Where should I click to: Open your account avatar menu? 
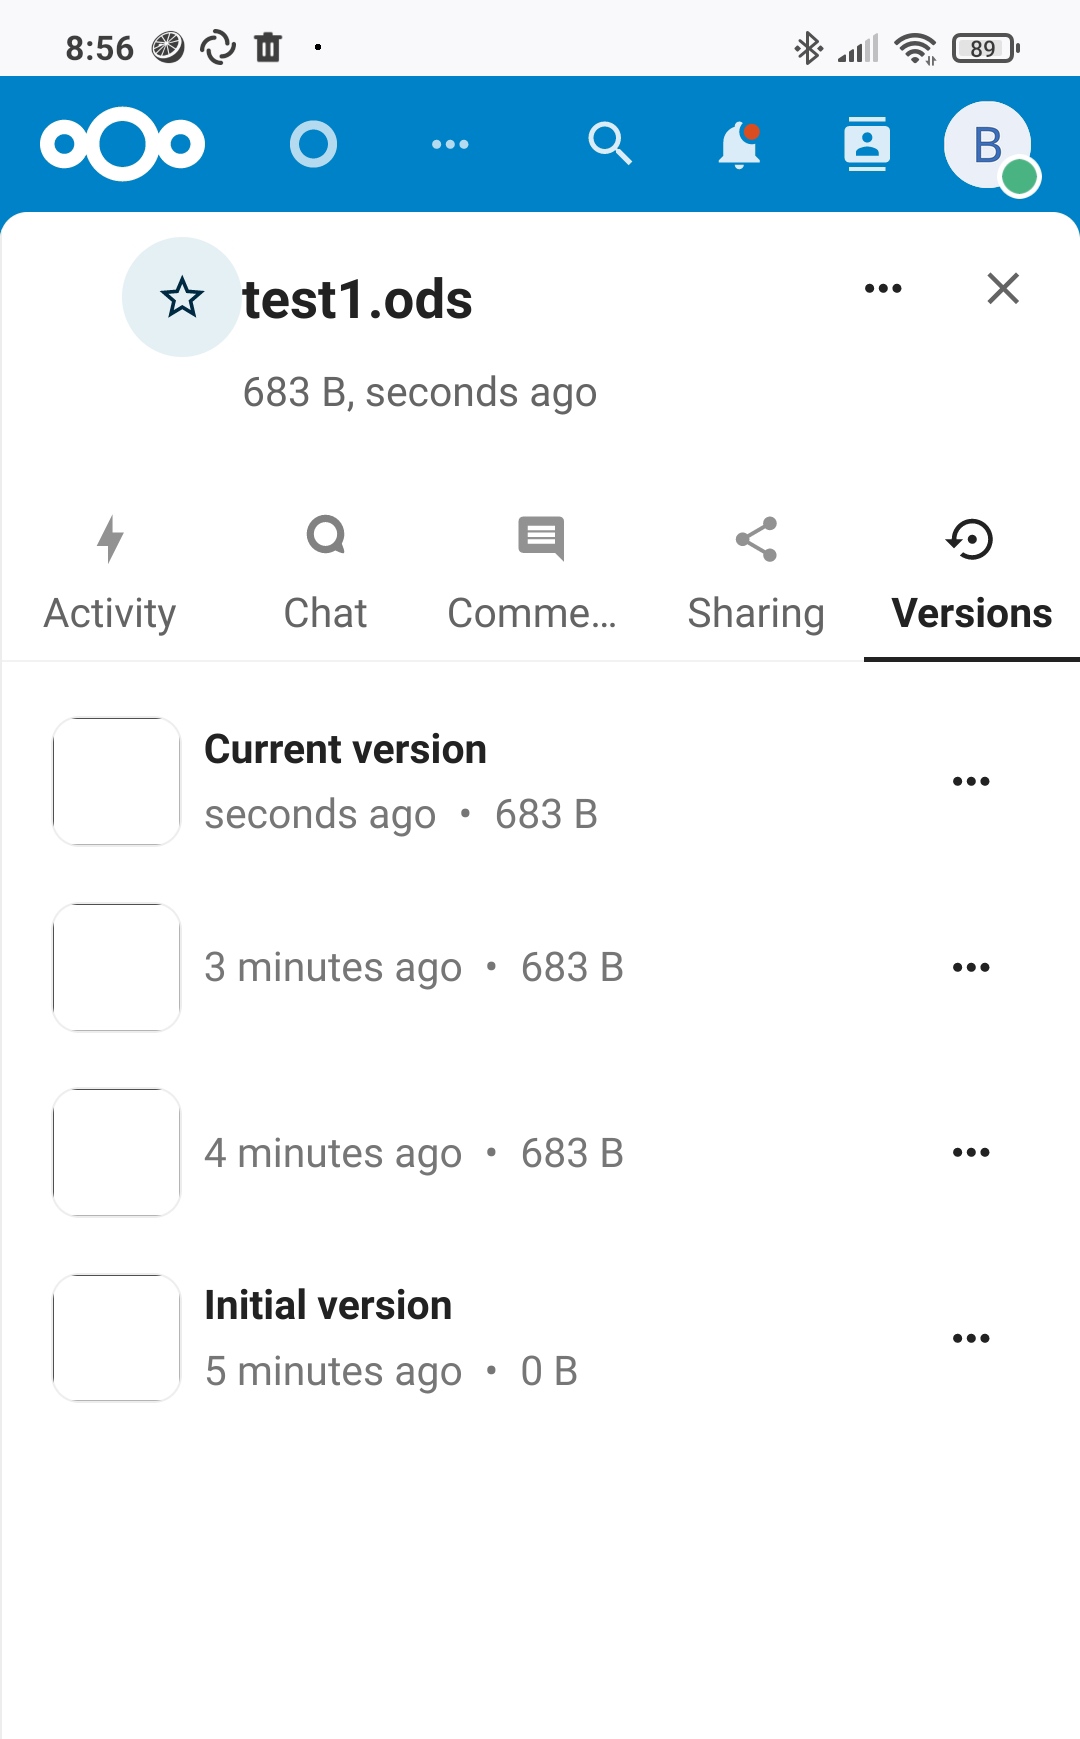click(x=986, y=144)
